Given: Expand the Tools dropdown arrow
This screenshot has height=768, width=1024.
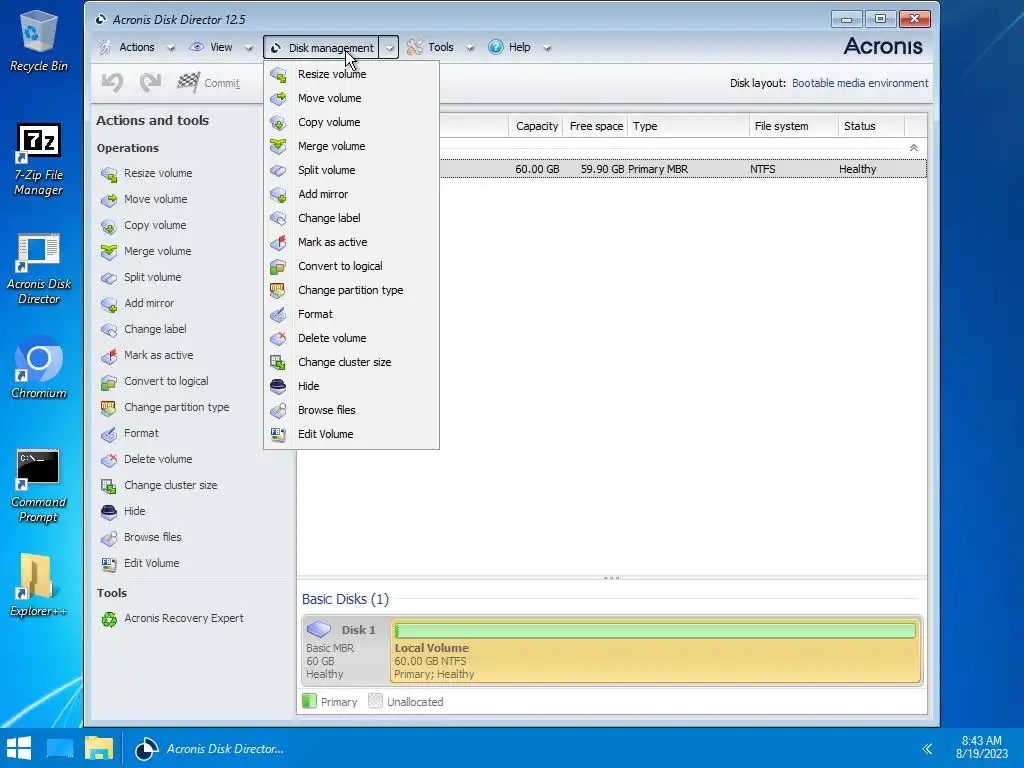Looking at the screenshot, I should coord(470,48).
